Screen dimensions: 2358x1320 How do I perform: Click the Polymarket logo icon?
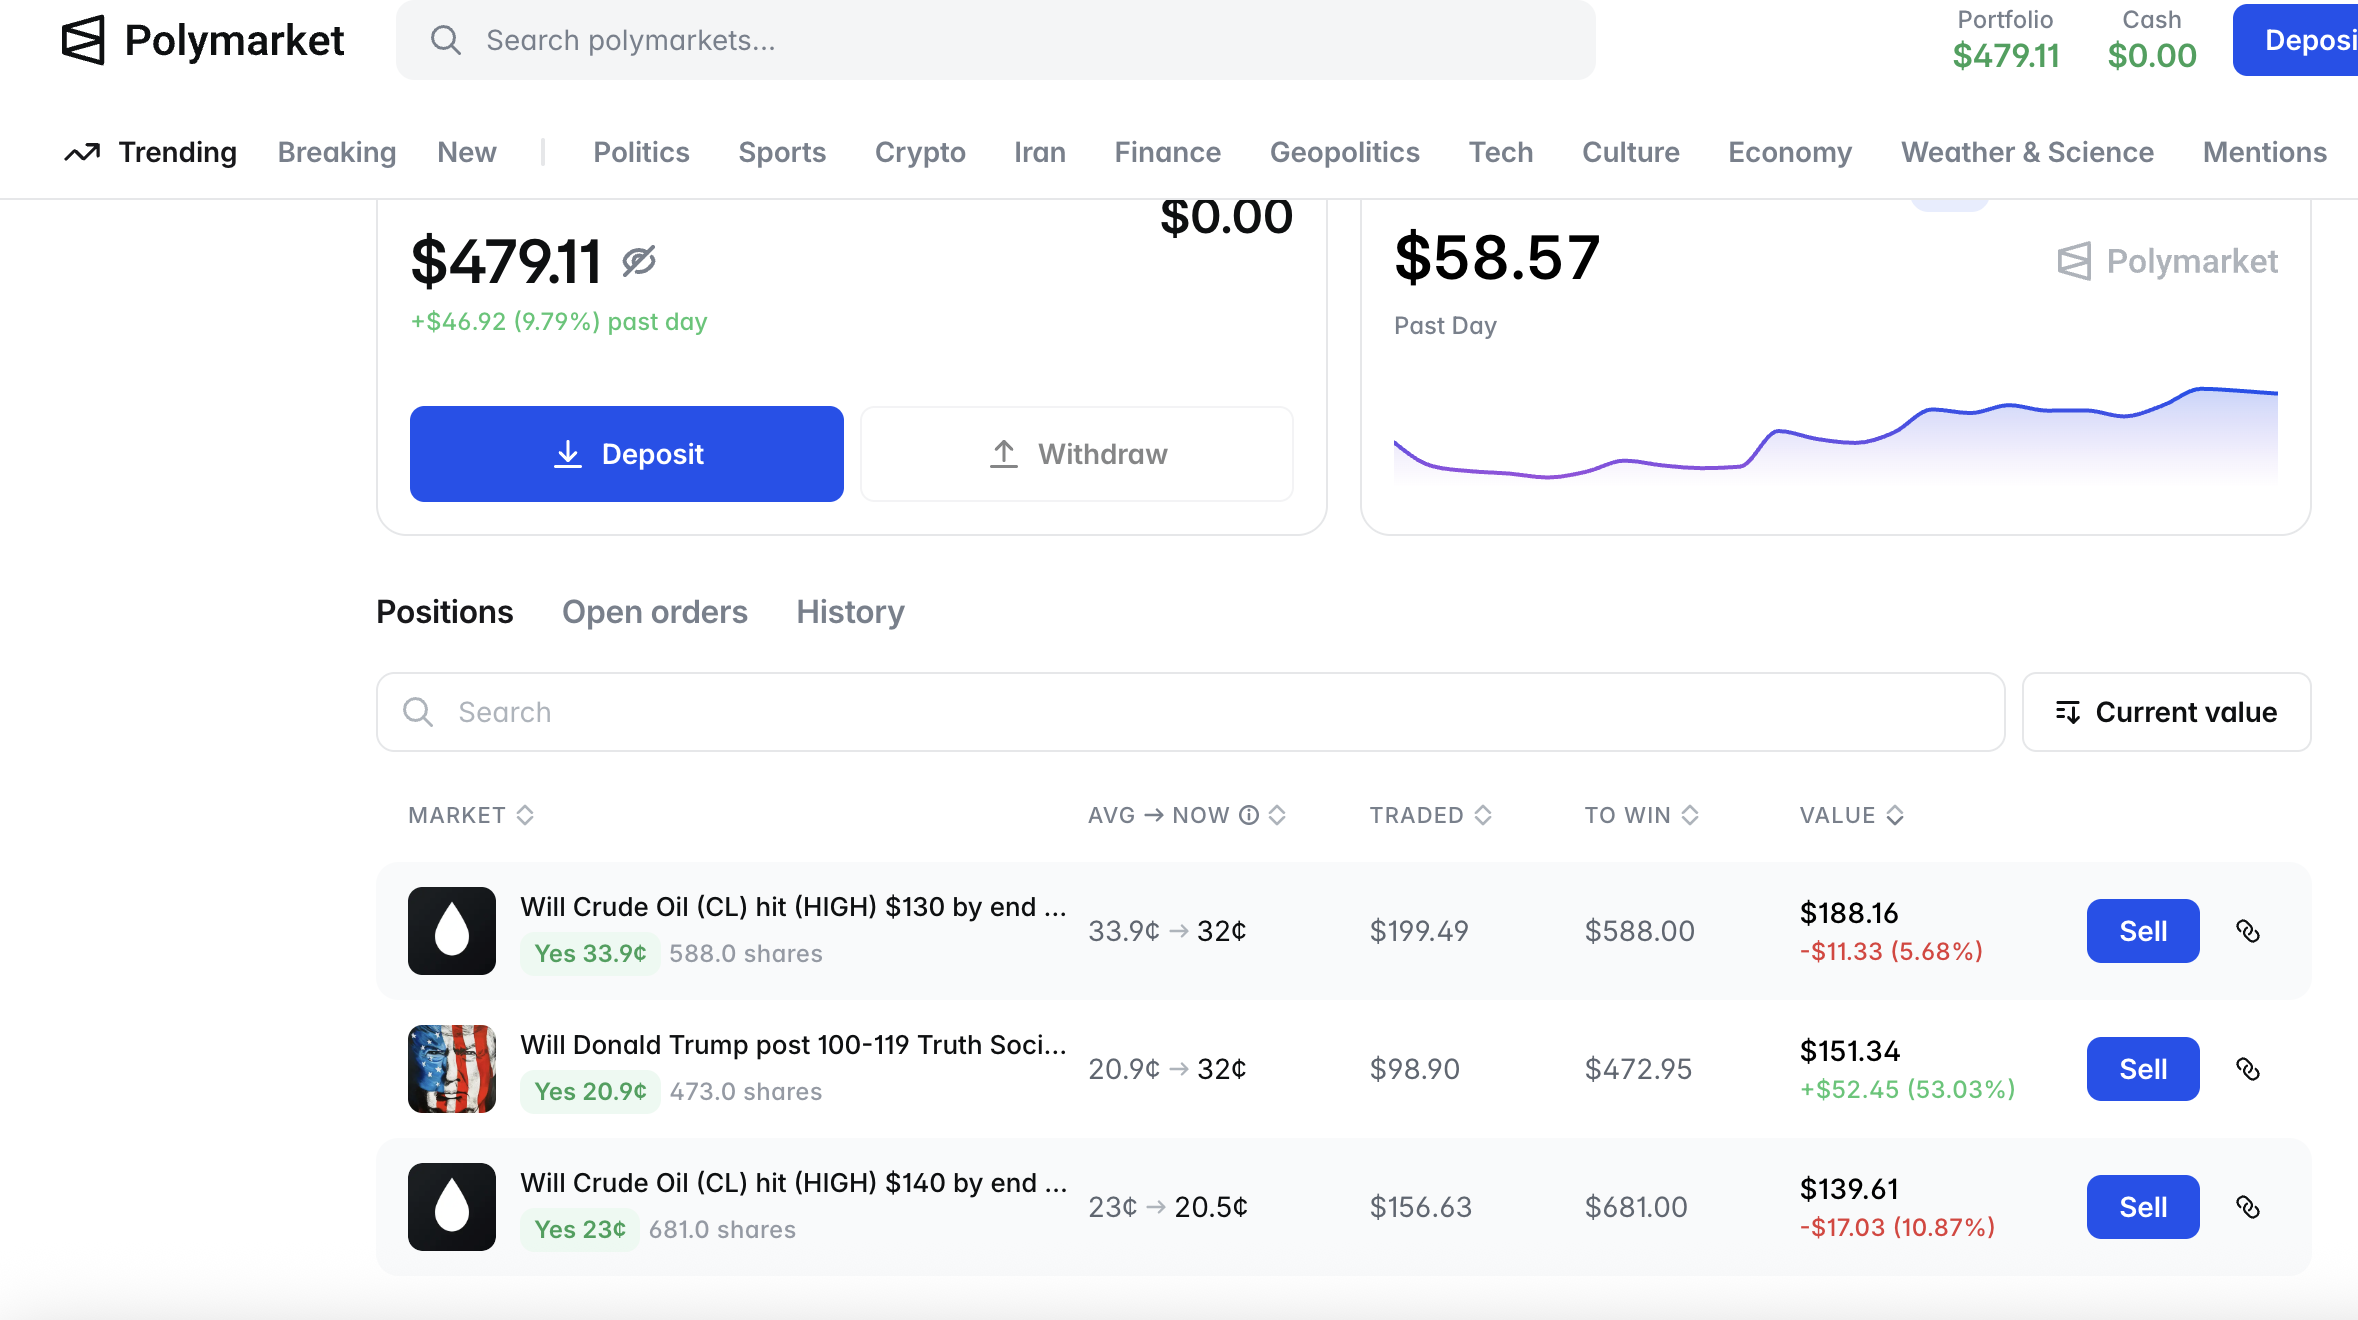tap(83, 40)
